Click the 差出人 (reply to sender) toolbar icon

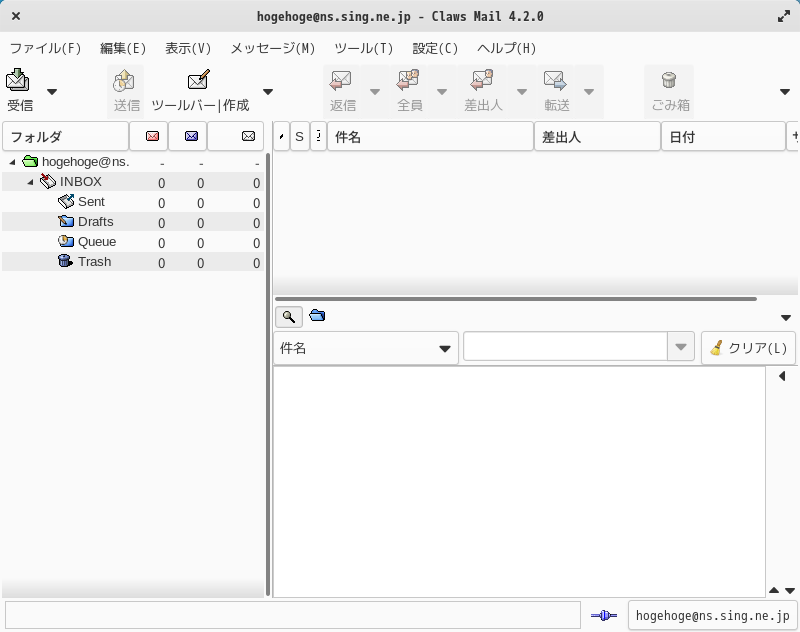pyautogui.click(x=483, y=91)
